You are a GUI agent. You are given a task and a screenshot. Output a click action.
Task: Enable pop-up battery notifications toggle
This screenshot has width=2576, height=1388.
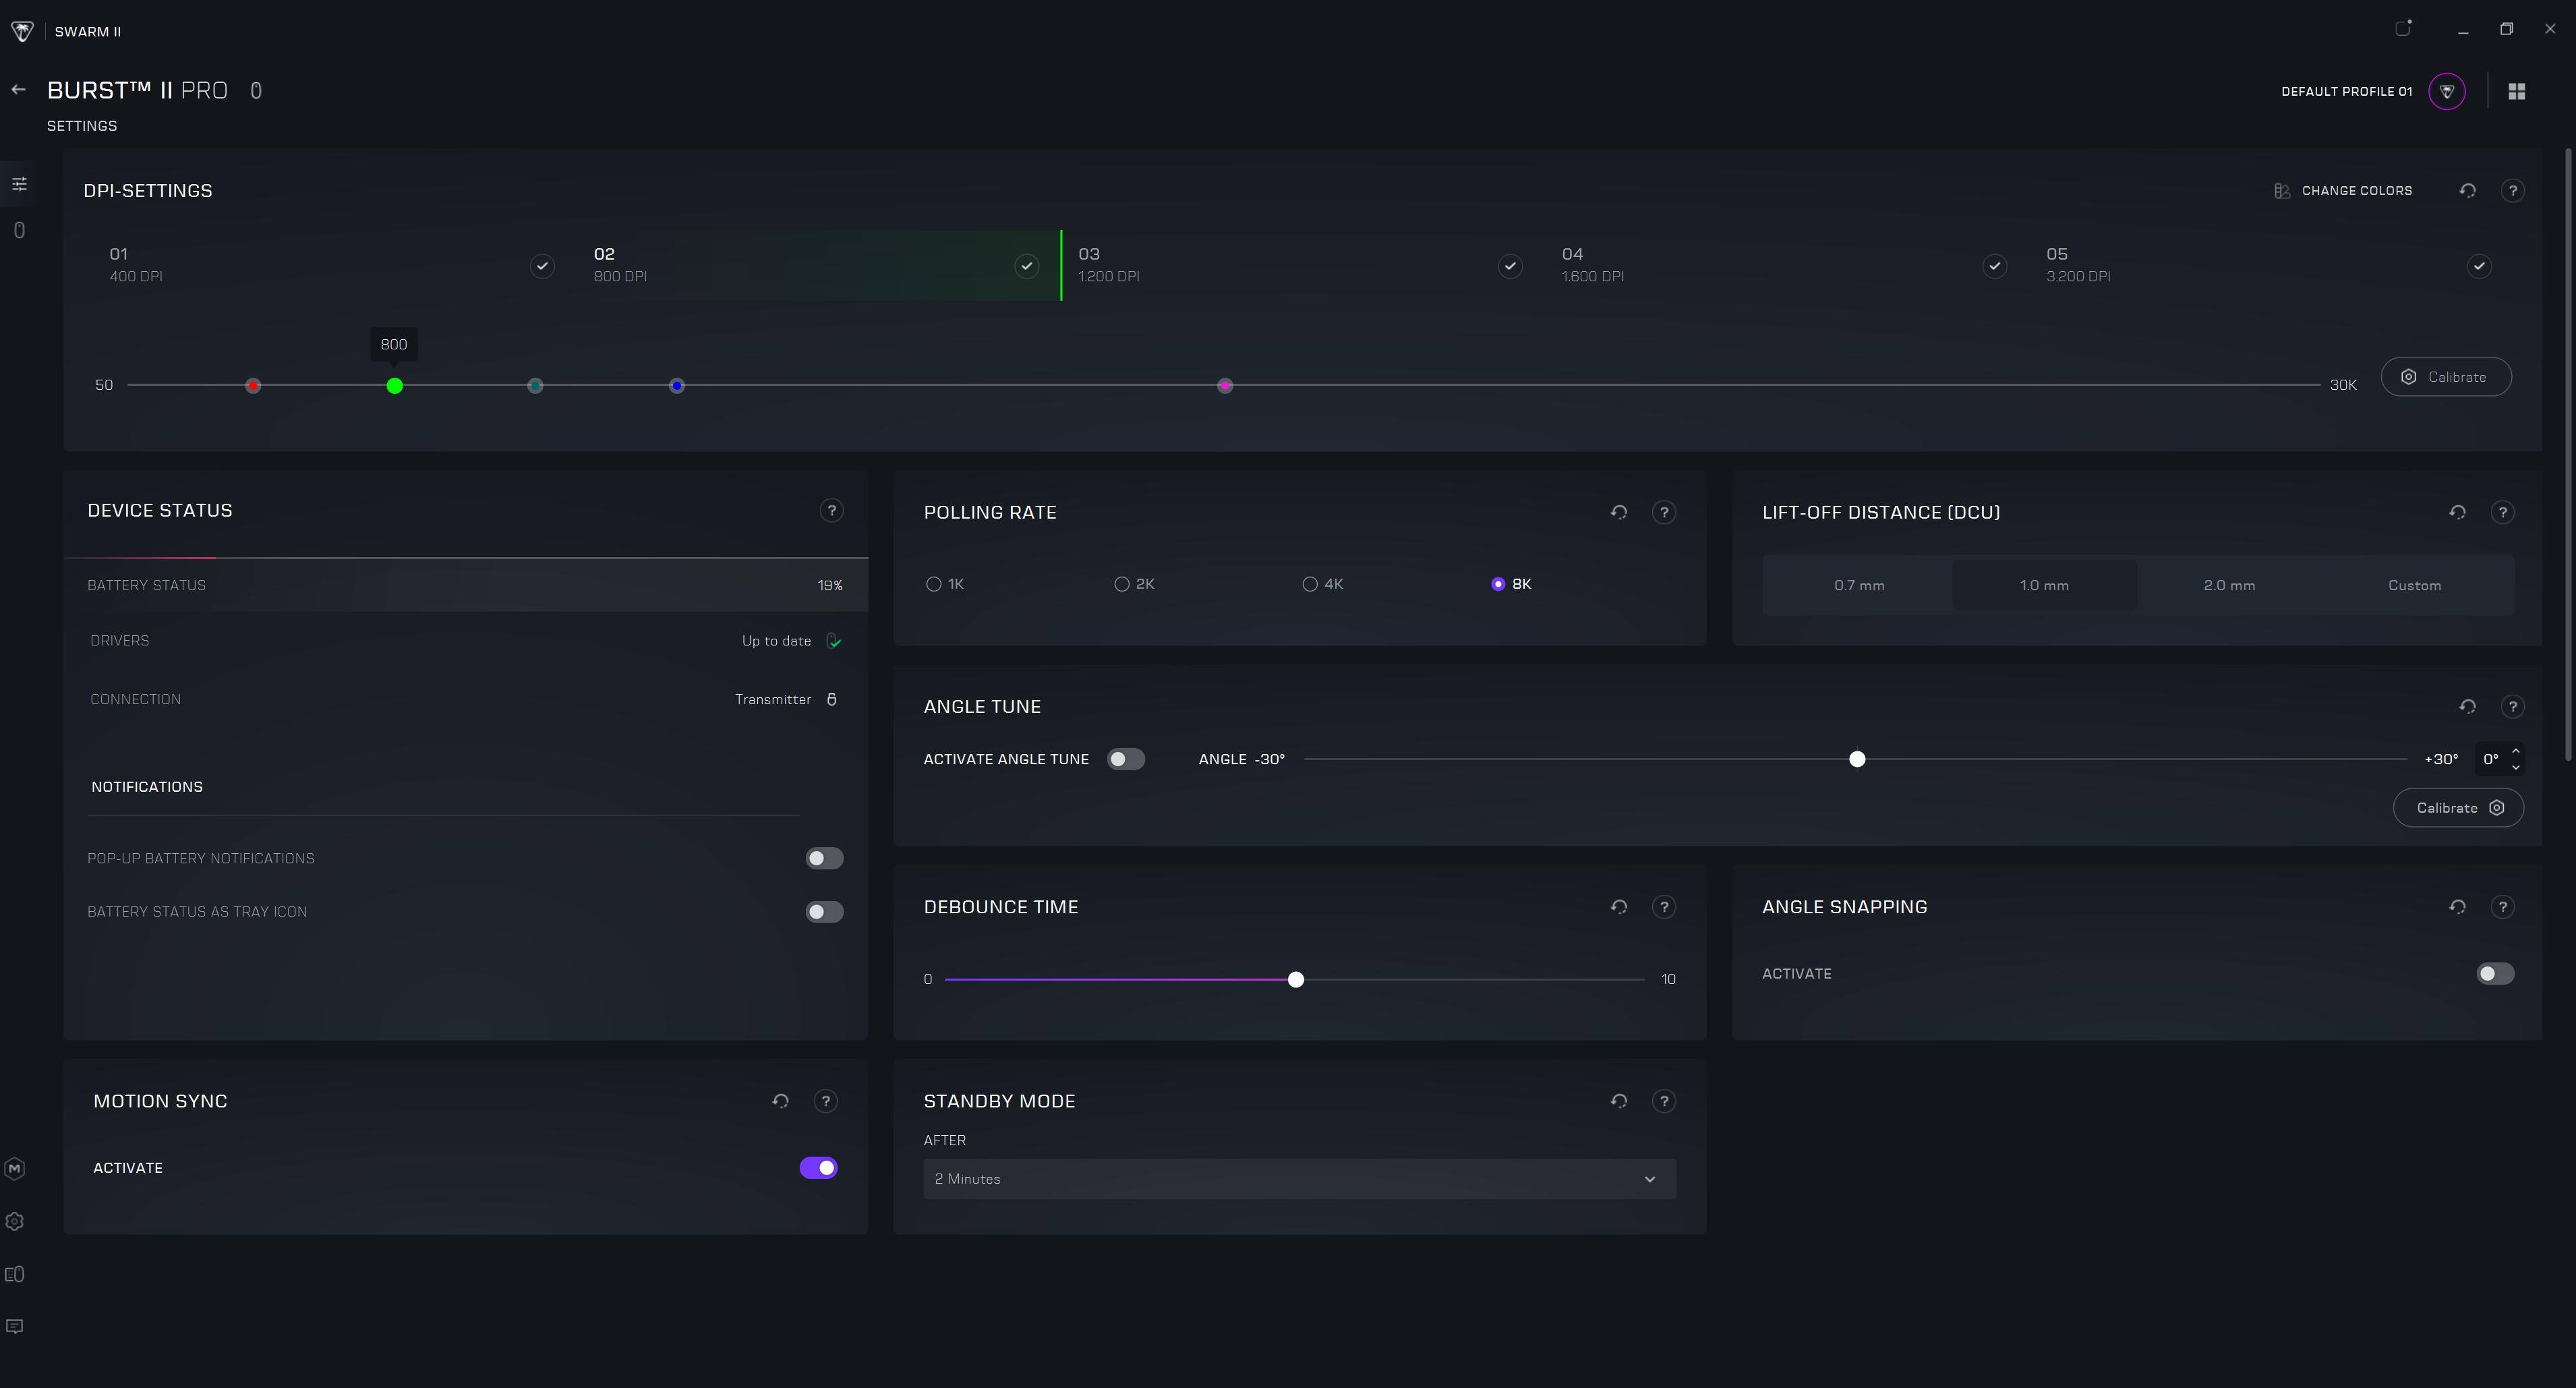pyautogui.click(x=824, y=858)
